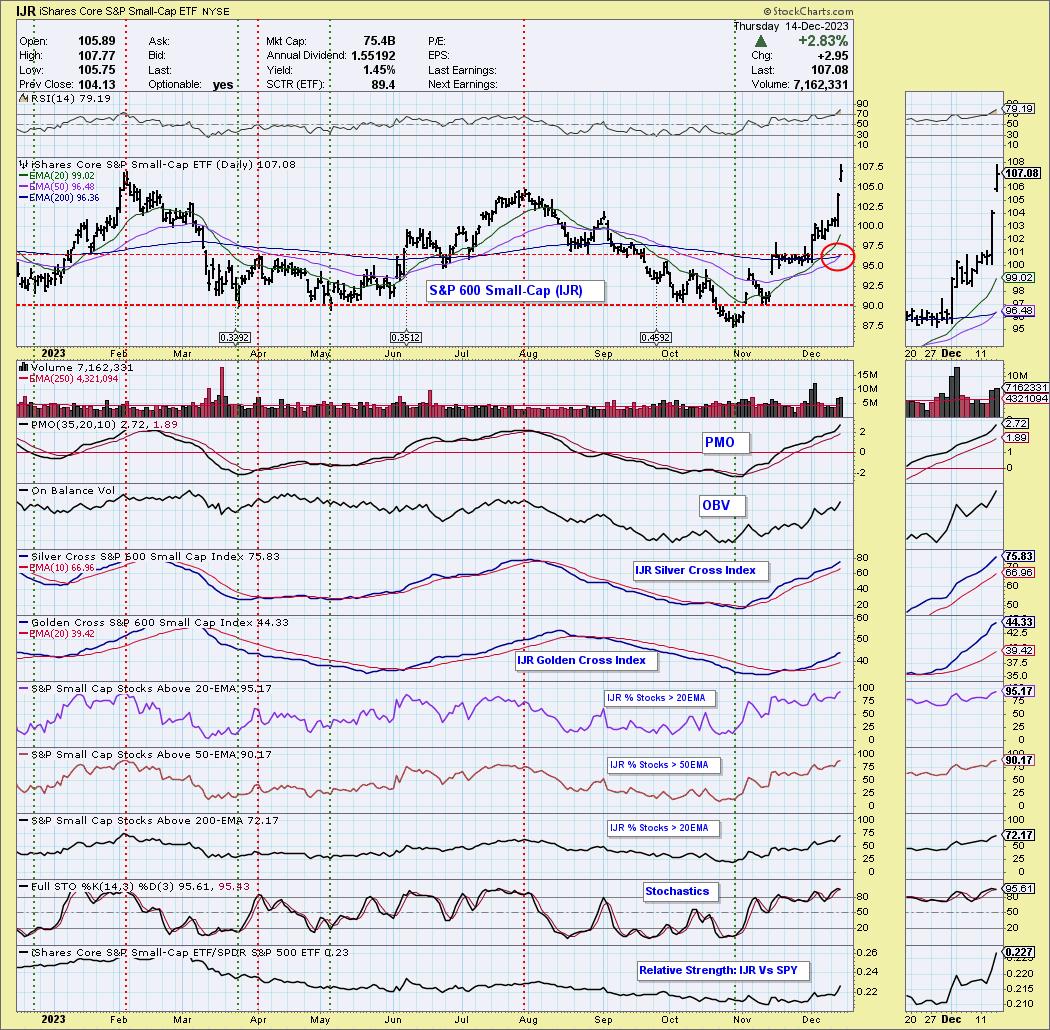
Task: Click the Prev Close value 104.13
Action: point(96,84)
